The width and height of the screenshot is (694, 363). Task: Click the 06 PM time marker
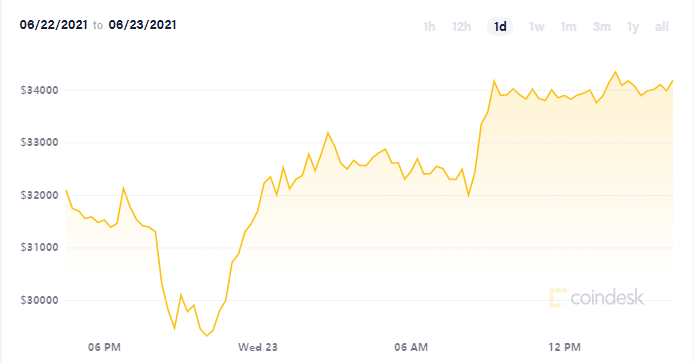coord(104,348)
